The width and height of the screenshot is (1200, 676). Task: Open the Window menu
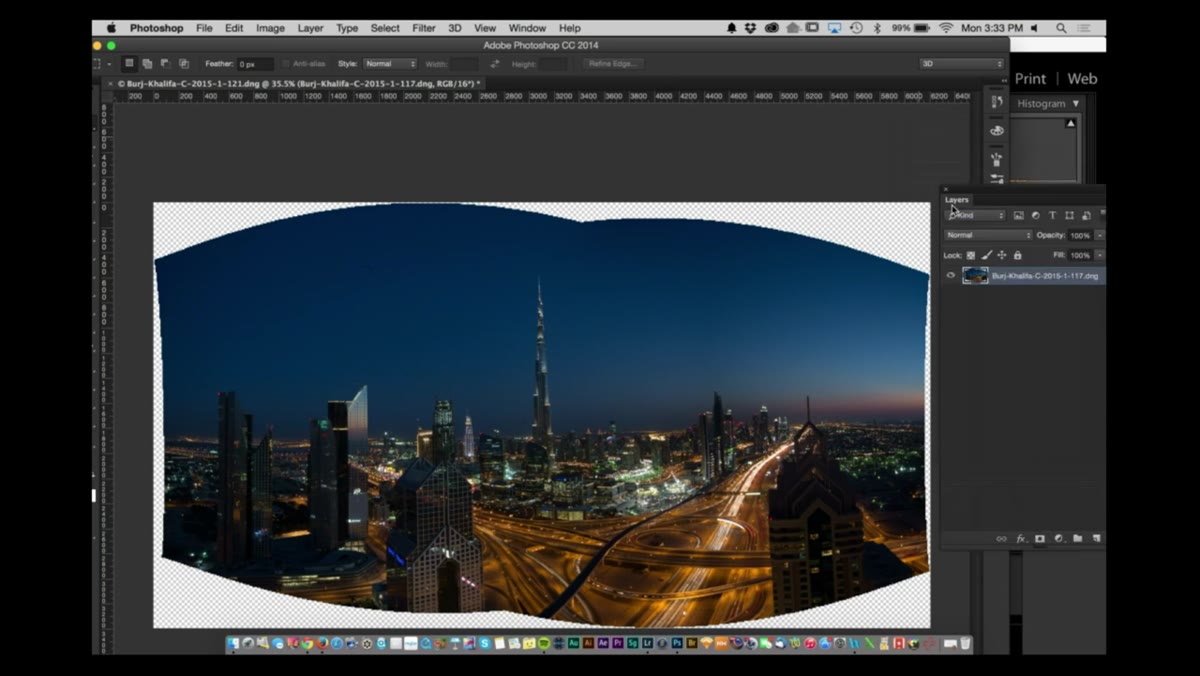pyautogui.click(x=527, y=28)
